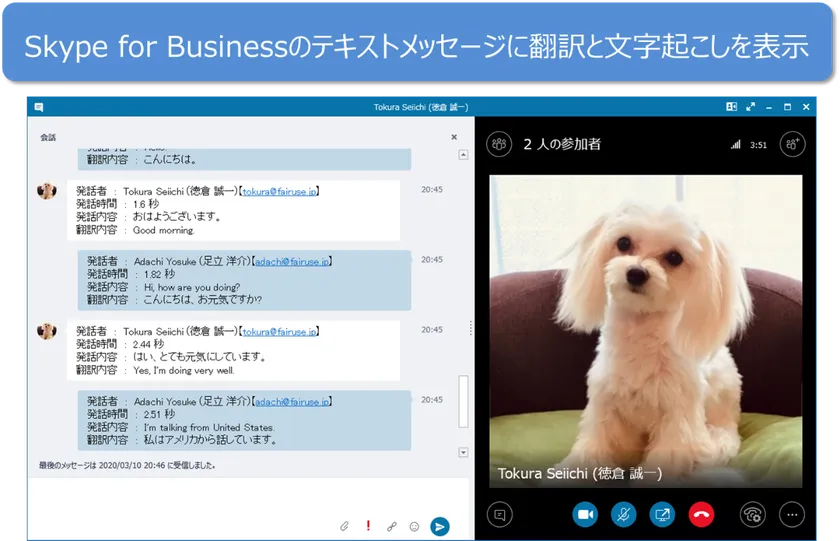
Task: Open the participants list icon
Action: pyautogui.click(x=499, y=144)
